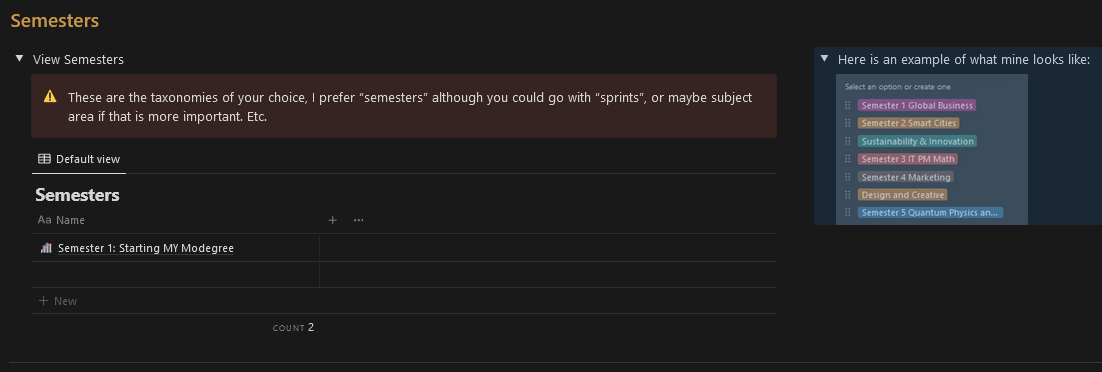This screenshot has width=1102, height=372.
Task: Open the three-dots column options menu
Action: [x=358, y=220]
